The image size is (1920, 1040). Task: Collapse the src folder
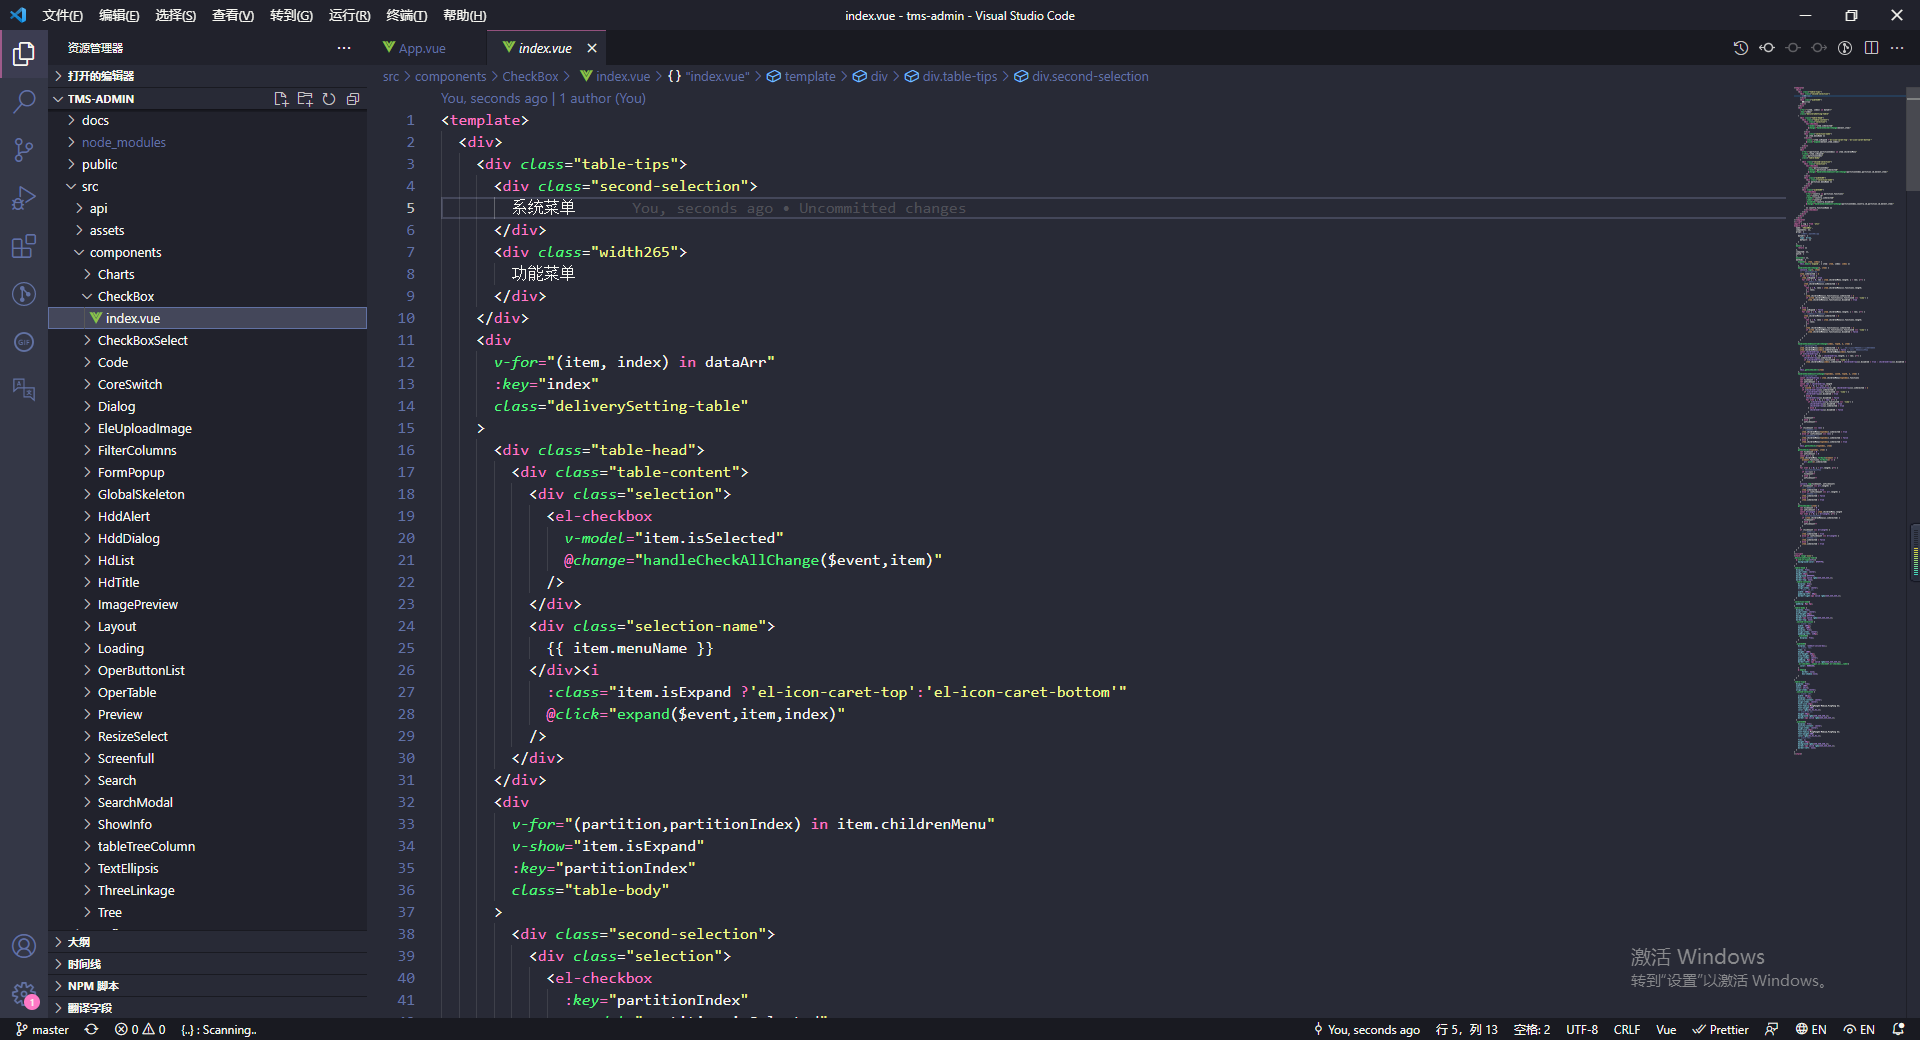[208, 186]
